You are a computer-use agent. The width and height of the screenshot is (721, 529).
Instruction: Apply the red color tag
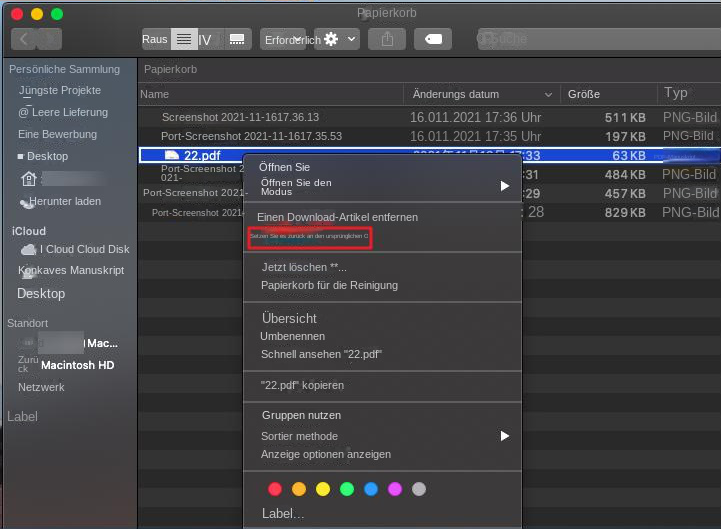click(275, 489)
